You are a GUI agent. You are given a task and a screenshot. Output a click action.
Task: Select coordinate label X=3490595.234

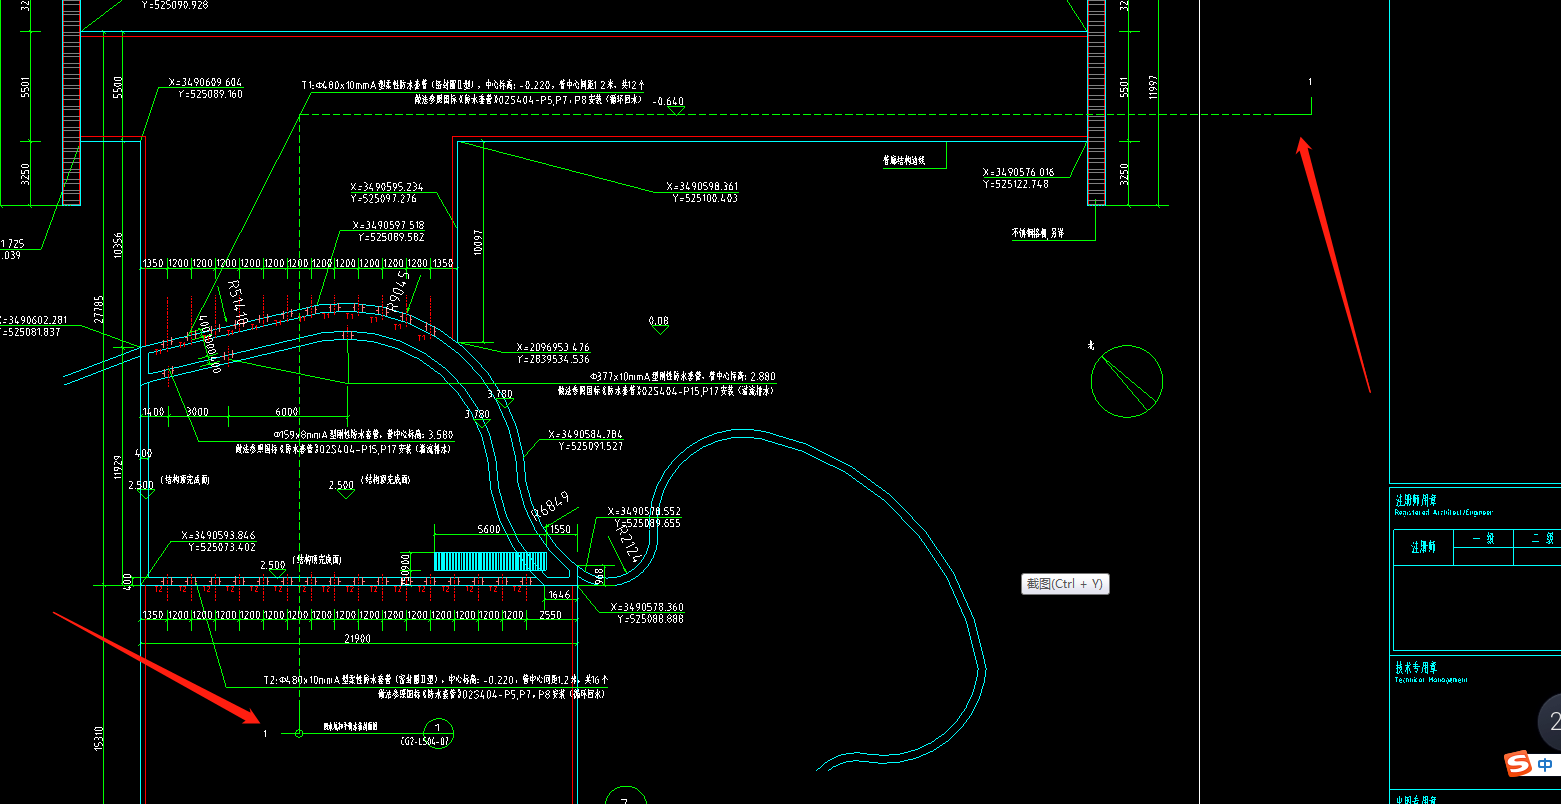click(x=387, y=187)
